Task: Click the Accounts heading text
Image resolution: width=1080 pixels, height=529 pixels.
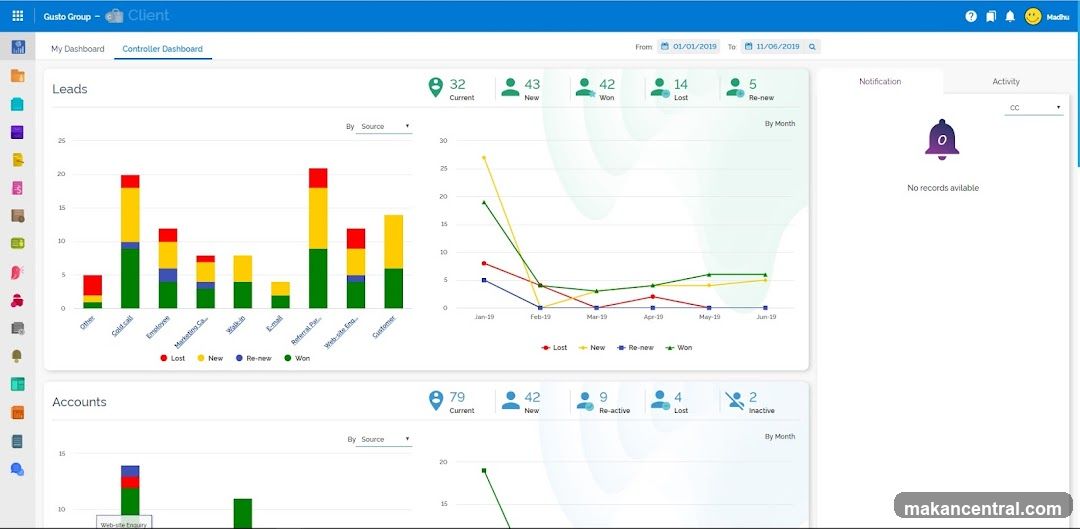Action: click(x=79, y=402)
